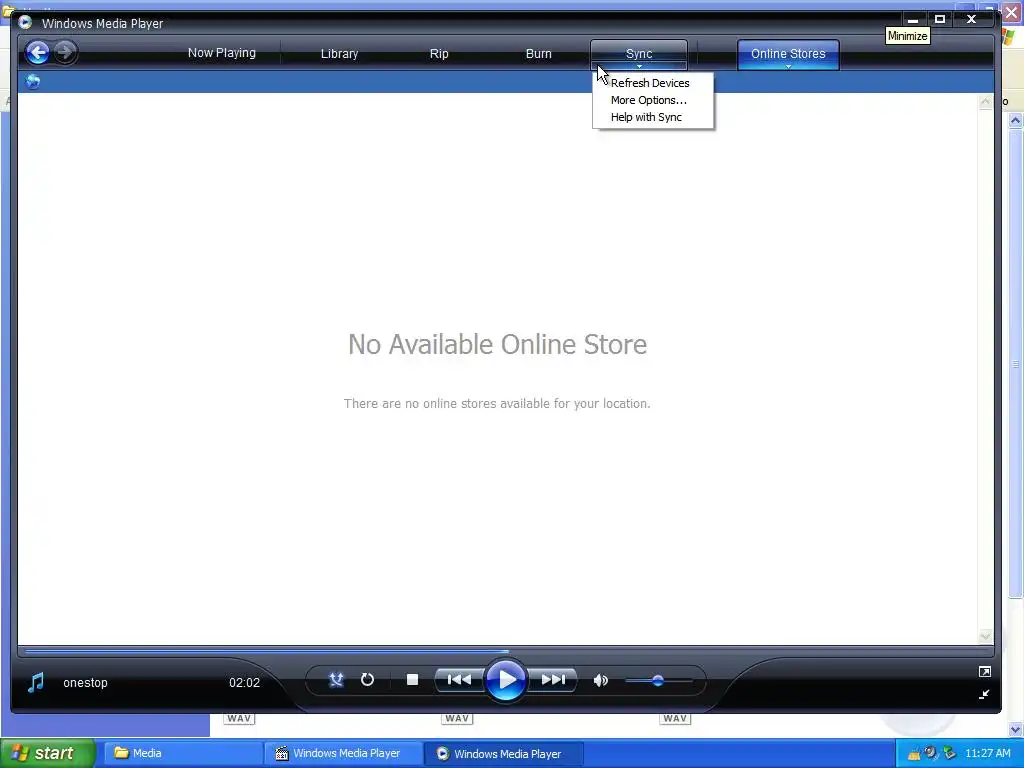The height and width of the screenshot is (768, 1024).
Task: Click the scroll-up arrow in the background window
Action: [x=1016, y=120]
